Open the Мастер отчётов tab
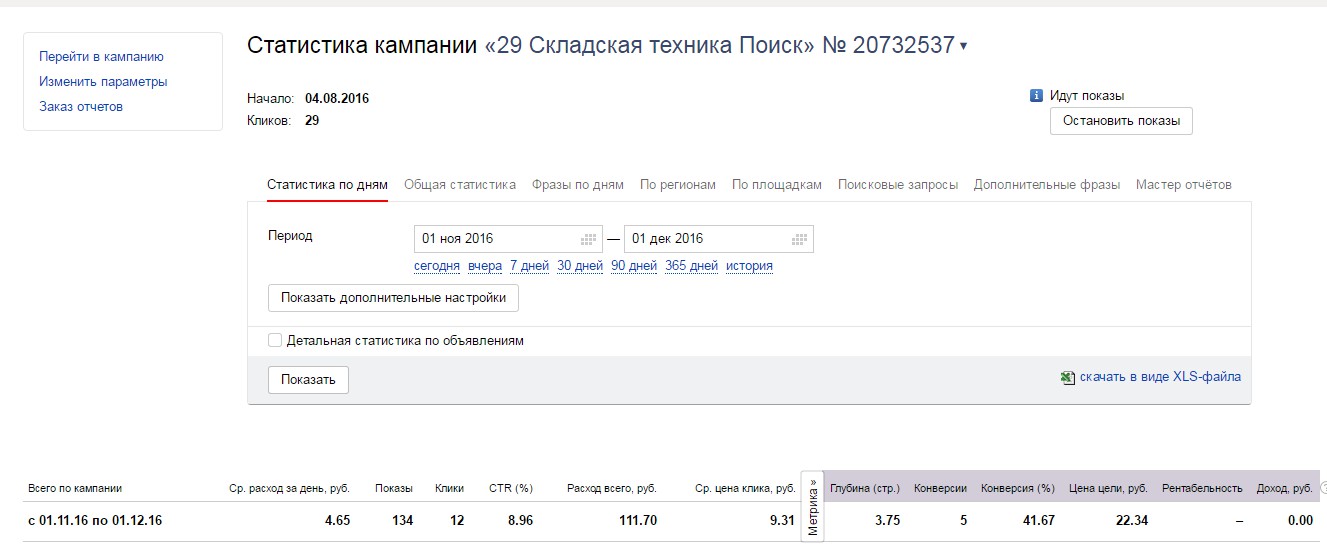This screenshot has width=1327, height=545. (1184, 185)
